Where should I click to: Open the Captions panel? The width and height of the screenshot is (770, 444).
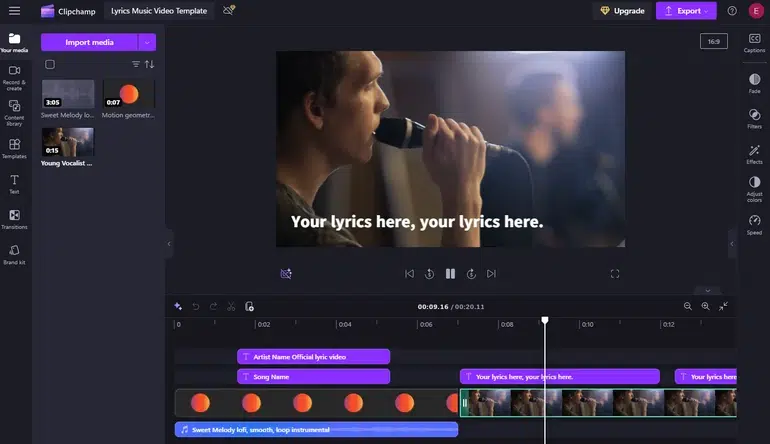pos(754,43)
